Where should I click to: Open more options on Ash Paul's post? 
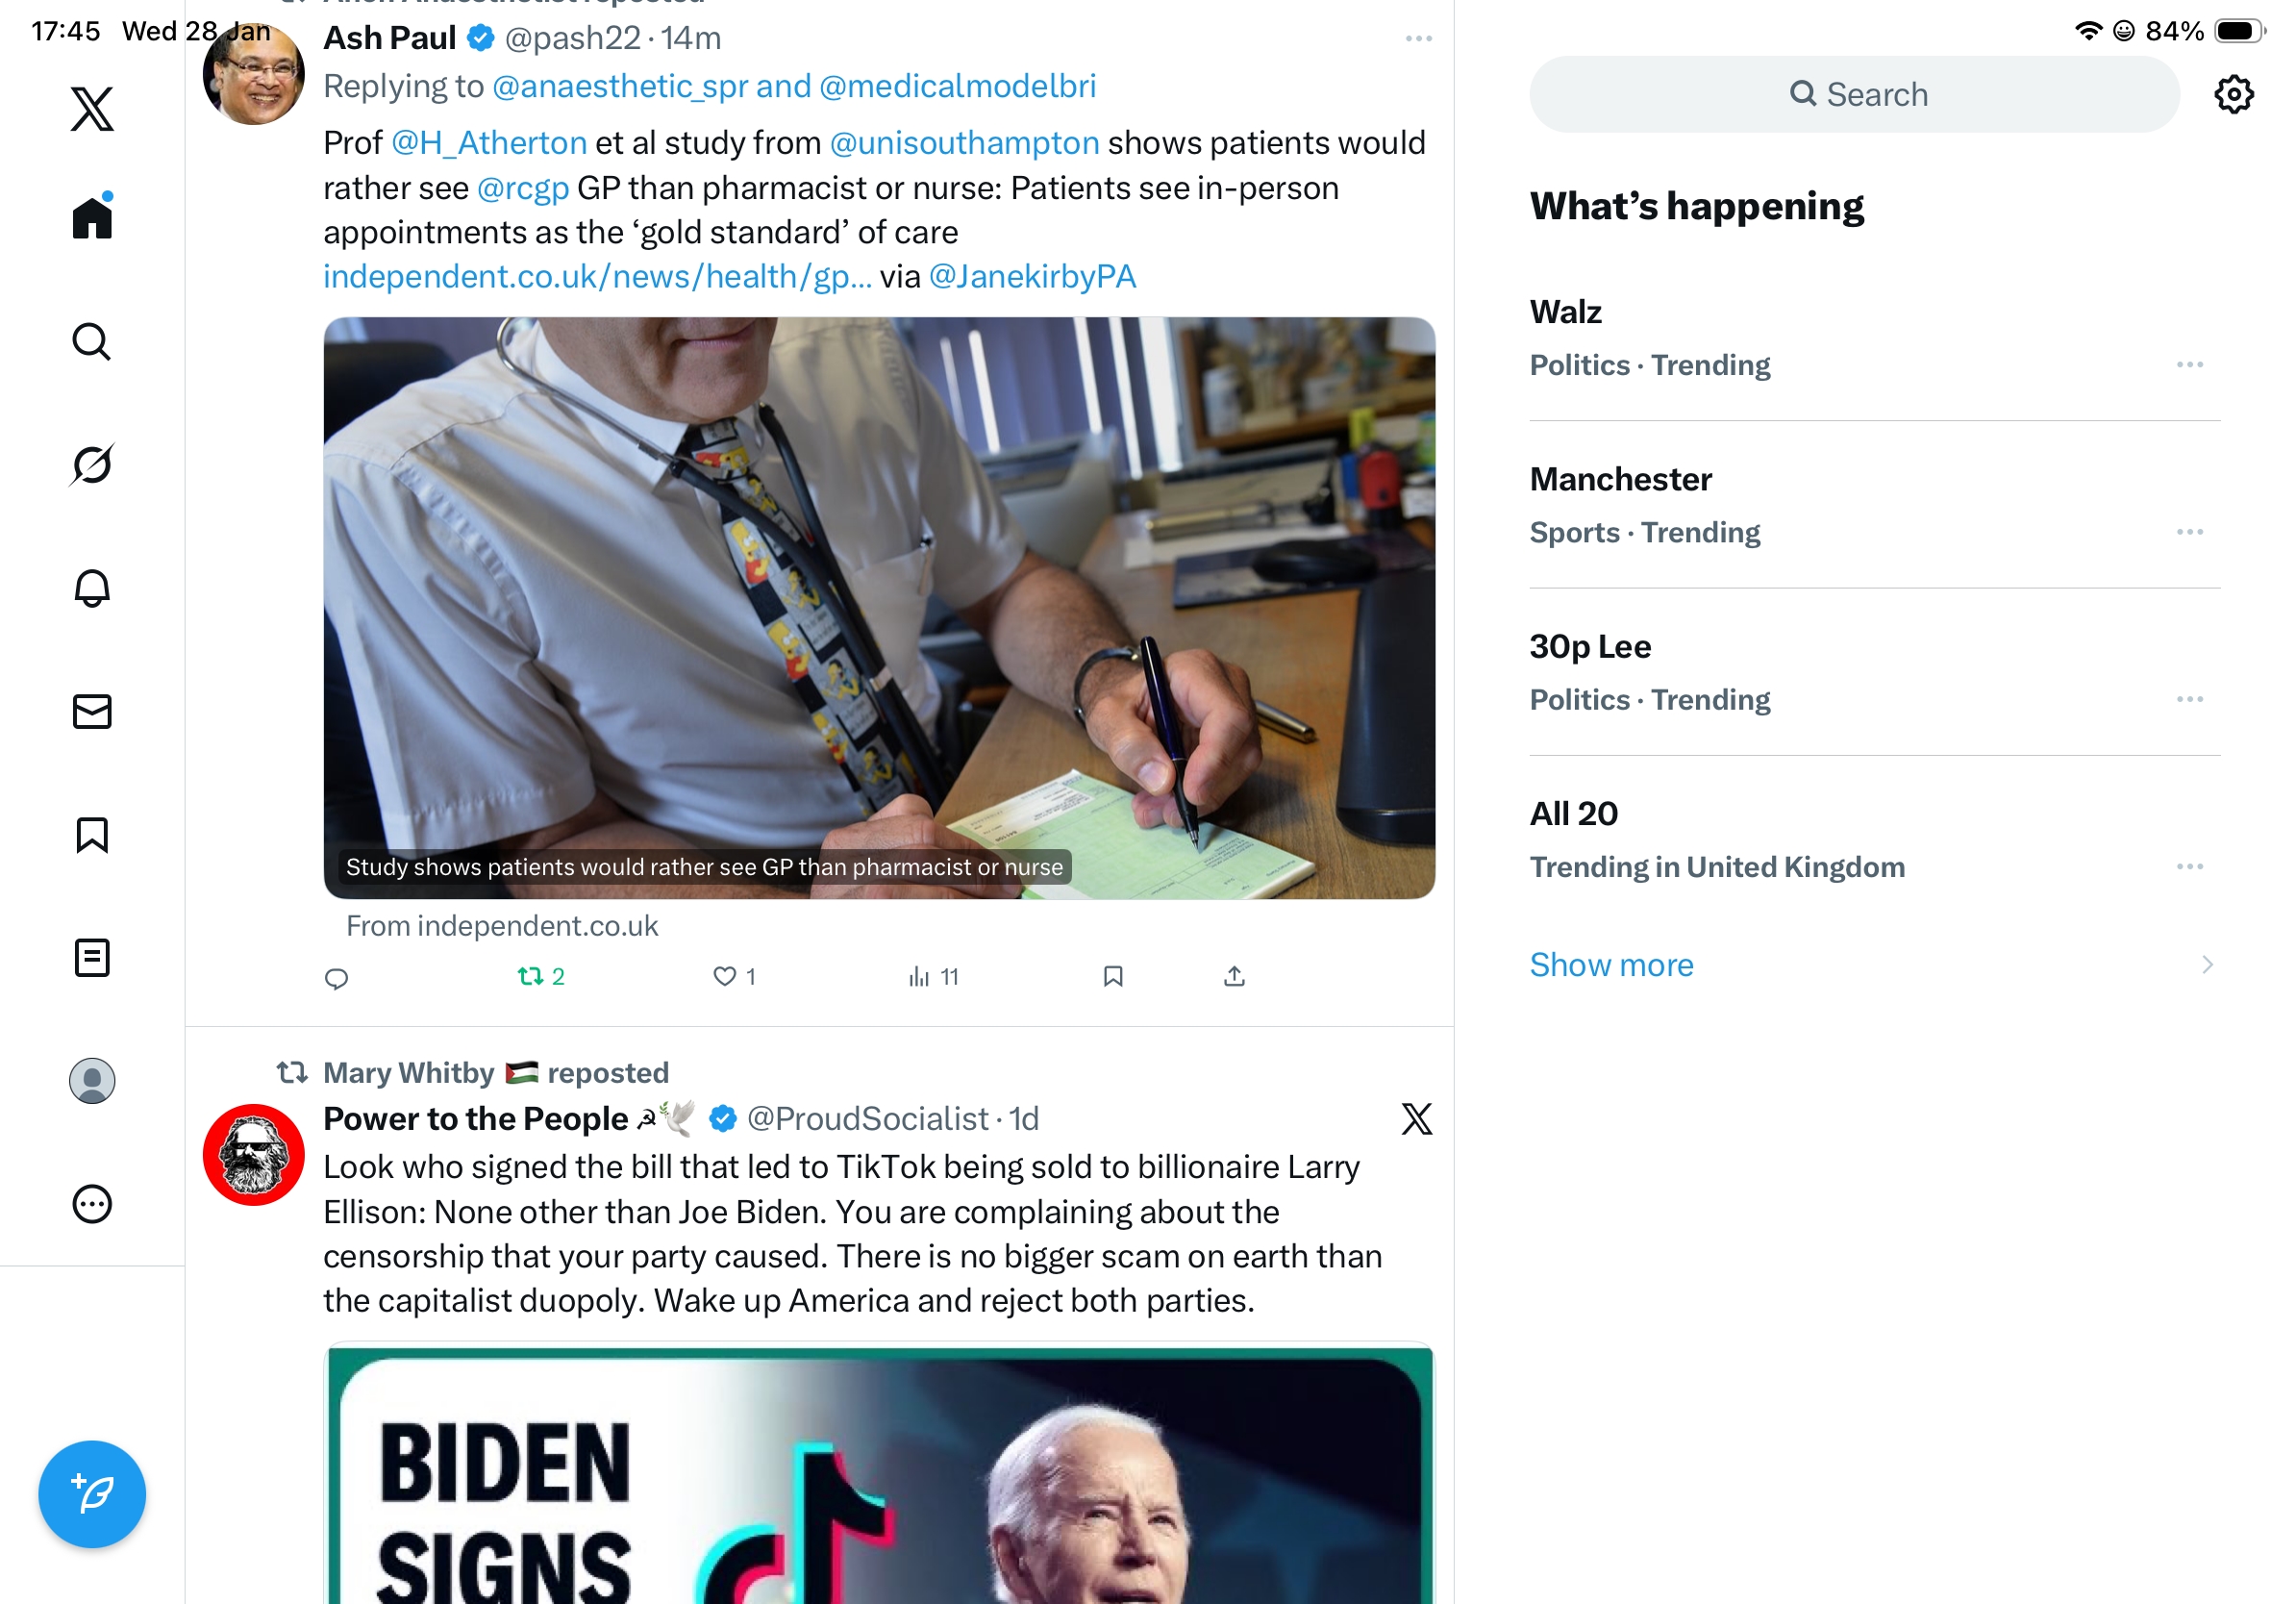pyautogui.click(x=1418, y=38)
